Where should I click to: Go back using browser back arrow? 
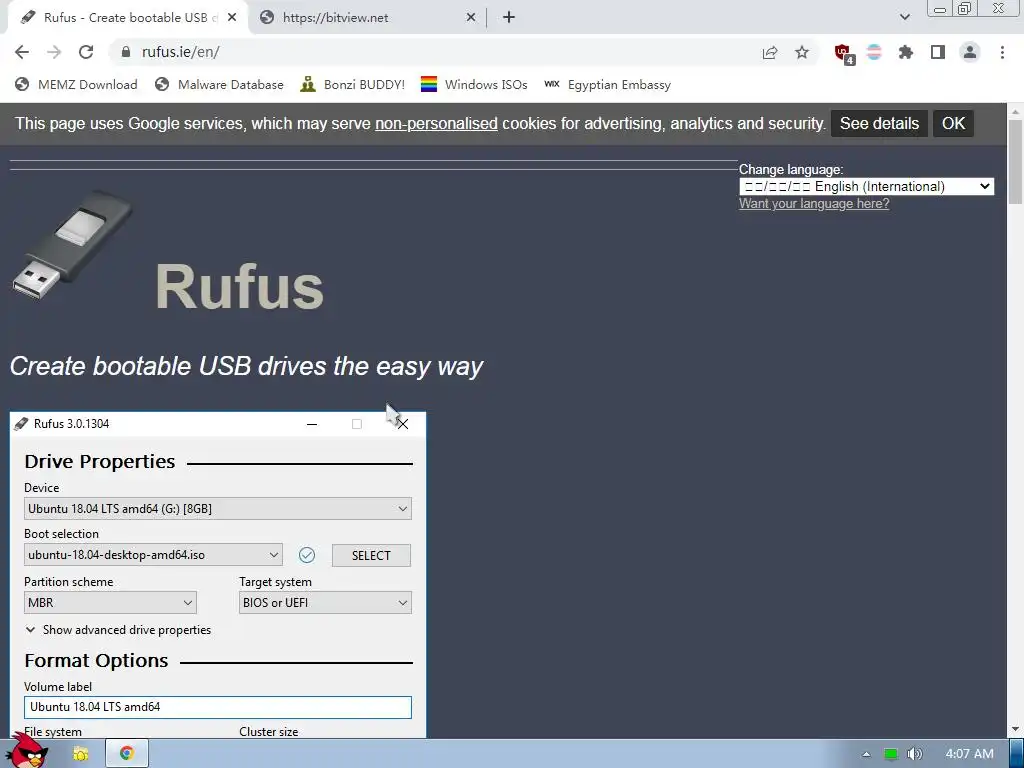22,52
